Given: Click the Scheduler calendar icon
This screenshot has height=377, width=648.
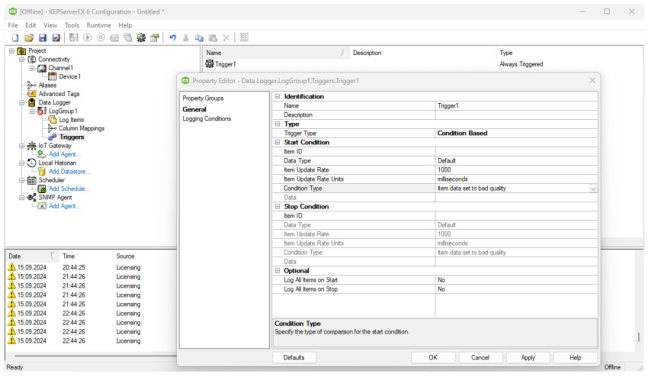Looking at the screenshot, I should (32, 180).
